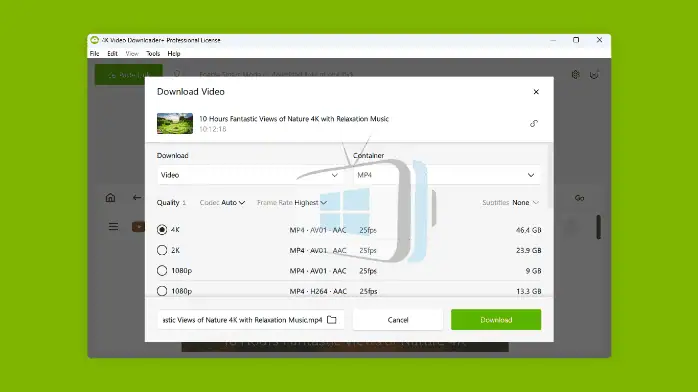This screenshot has height=392, width=698.
Task: Click the '13.3 GB' file size
Action: click(x=528, y=291)
